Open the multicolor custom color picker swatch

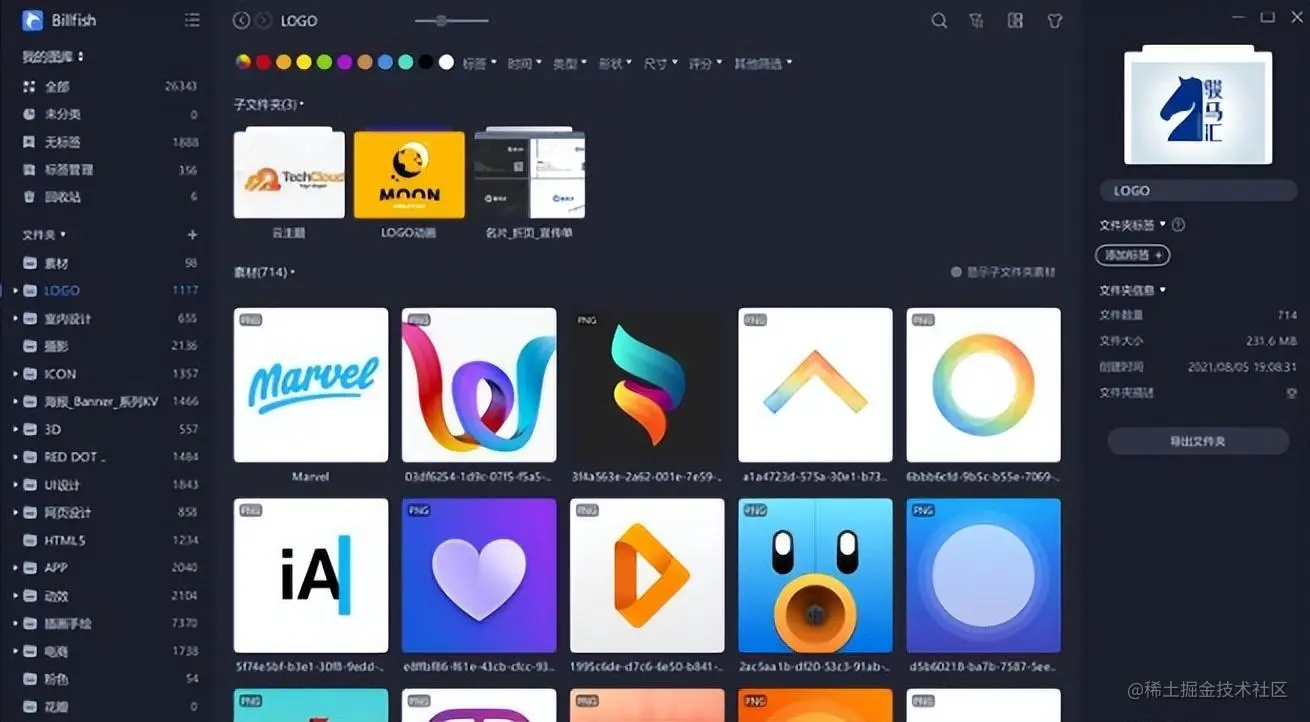(x=243, y=62)
